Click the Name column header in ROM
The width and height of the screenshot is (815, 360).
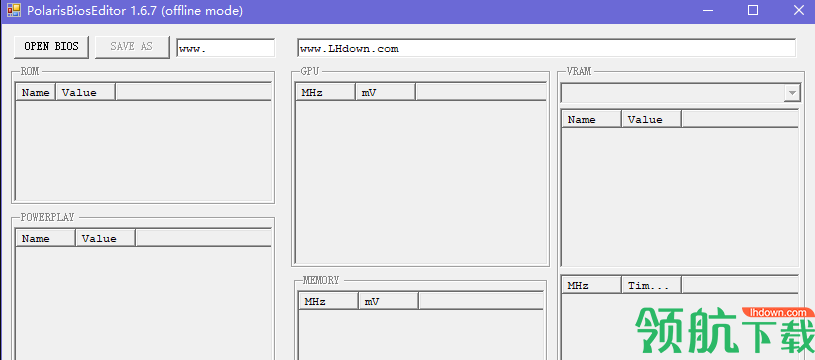[36, 92]
